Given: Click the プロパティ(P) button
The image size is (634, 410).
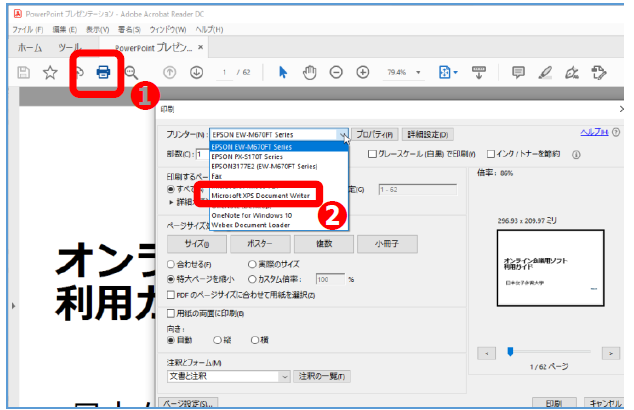Looking at the screenshot, I should click(x=375, y=135).
